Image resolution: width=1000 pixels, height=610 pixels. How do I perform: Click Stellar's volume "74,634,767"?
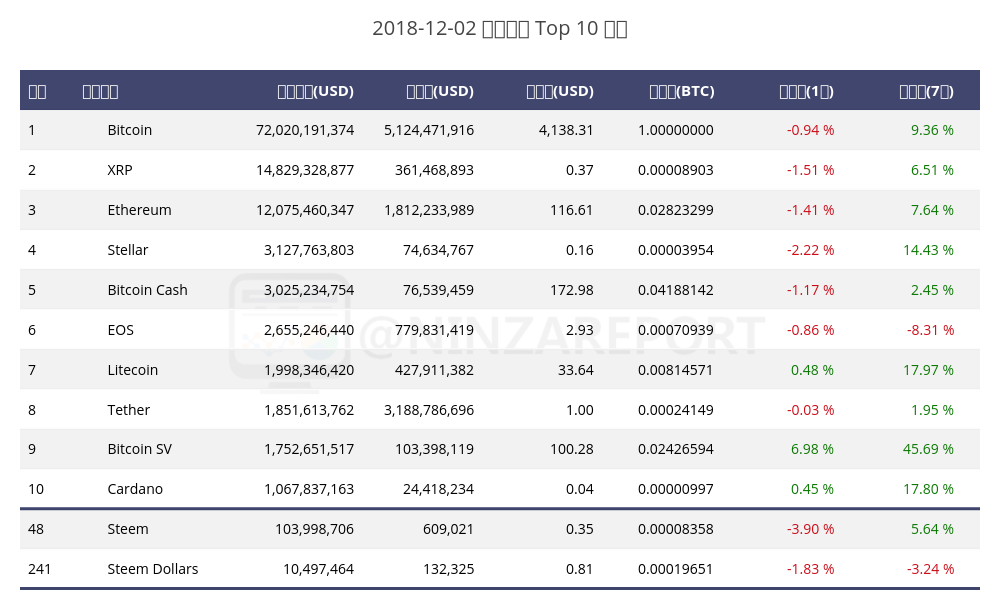(438, 250)
